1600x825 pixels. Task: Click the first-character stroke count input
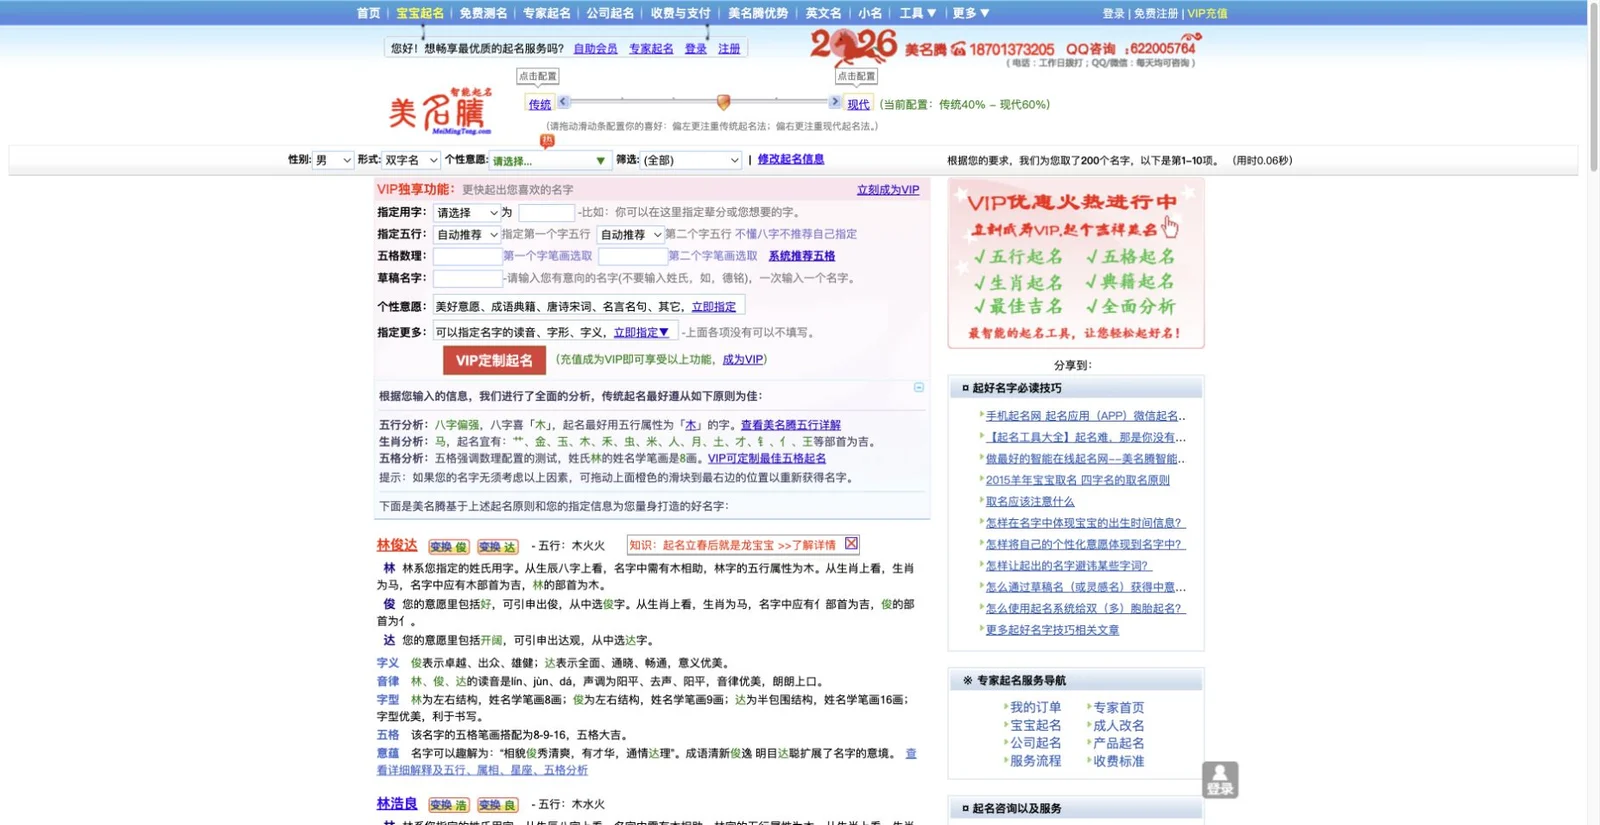[x=467, y=256]
